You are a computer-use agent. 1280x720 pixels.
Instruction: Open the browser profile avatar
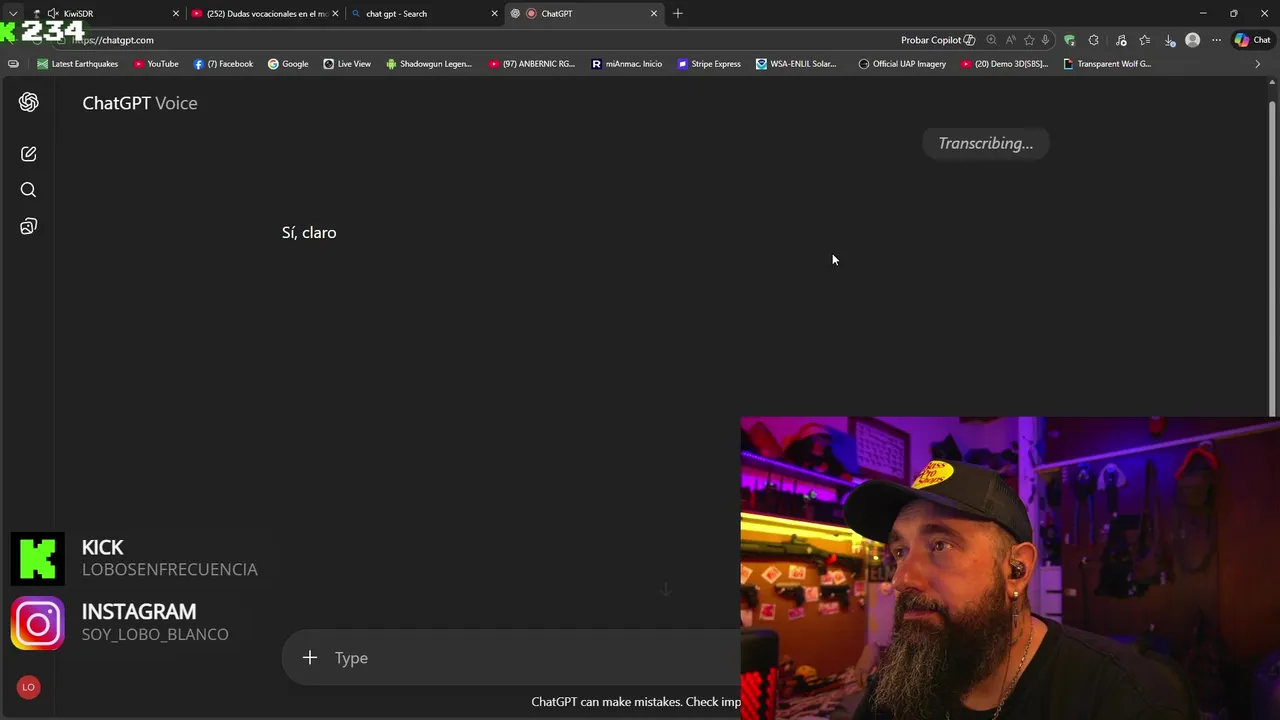tap(1192, 40)
